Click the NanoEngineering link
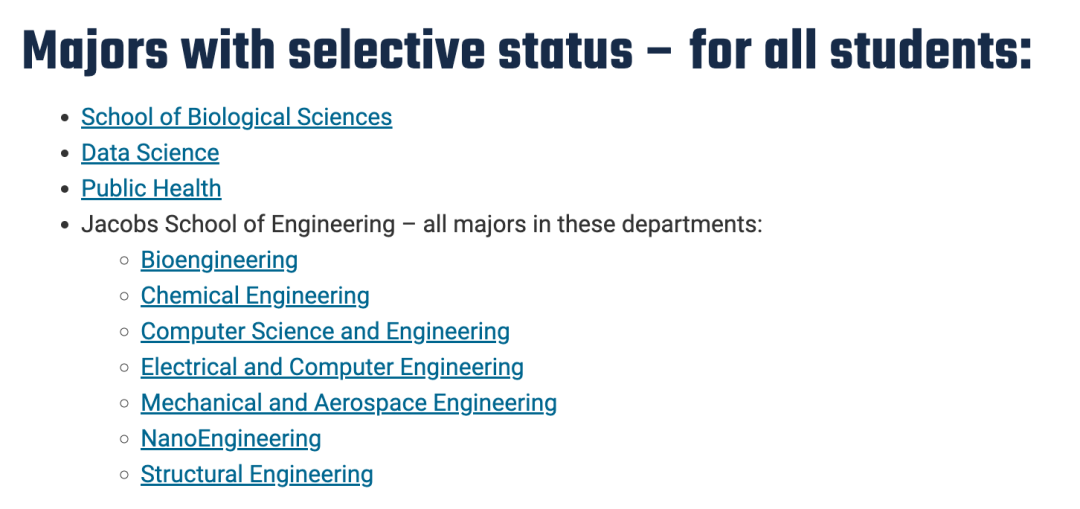 coord(231,439)
